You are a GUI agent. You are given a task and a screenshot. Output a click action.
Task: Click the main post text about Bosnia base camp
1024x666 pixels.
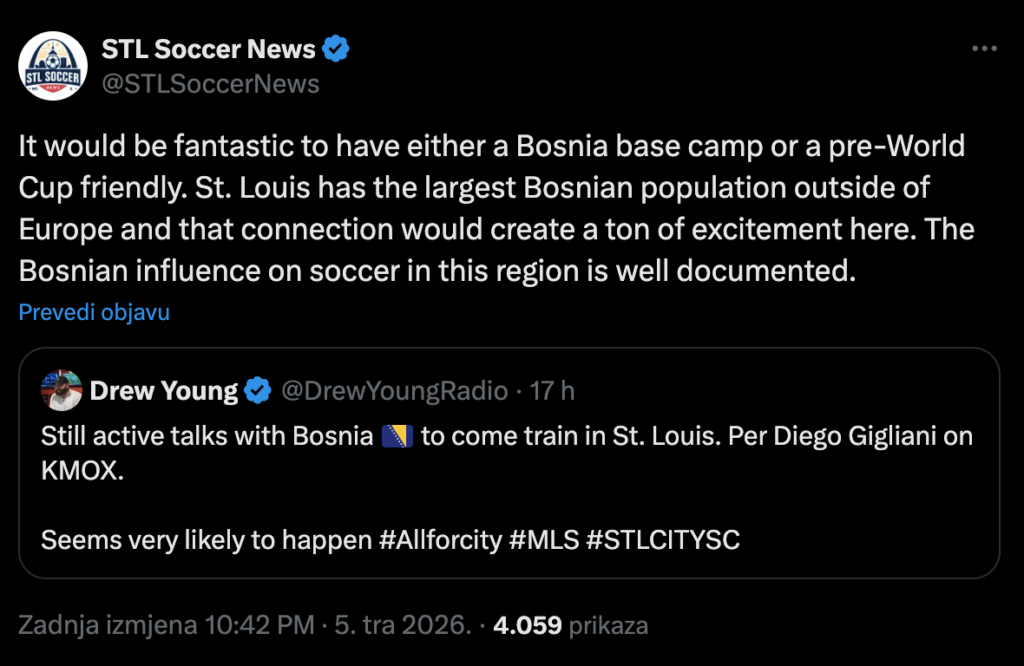[x=490, y=209]
